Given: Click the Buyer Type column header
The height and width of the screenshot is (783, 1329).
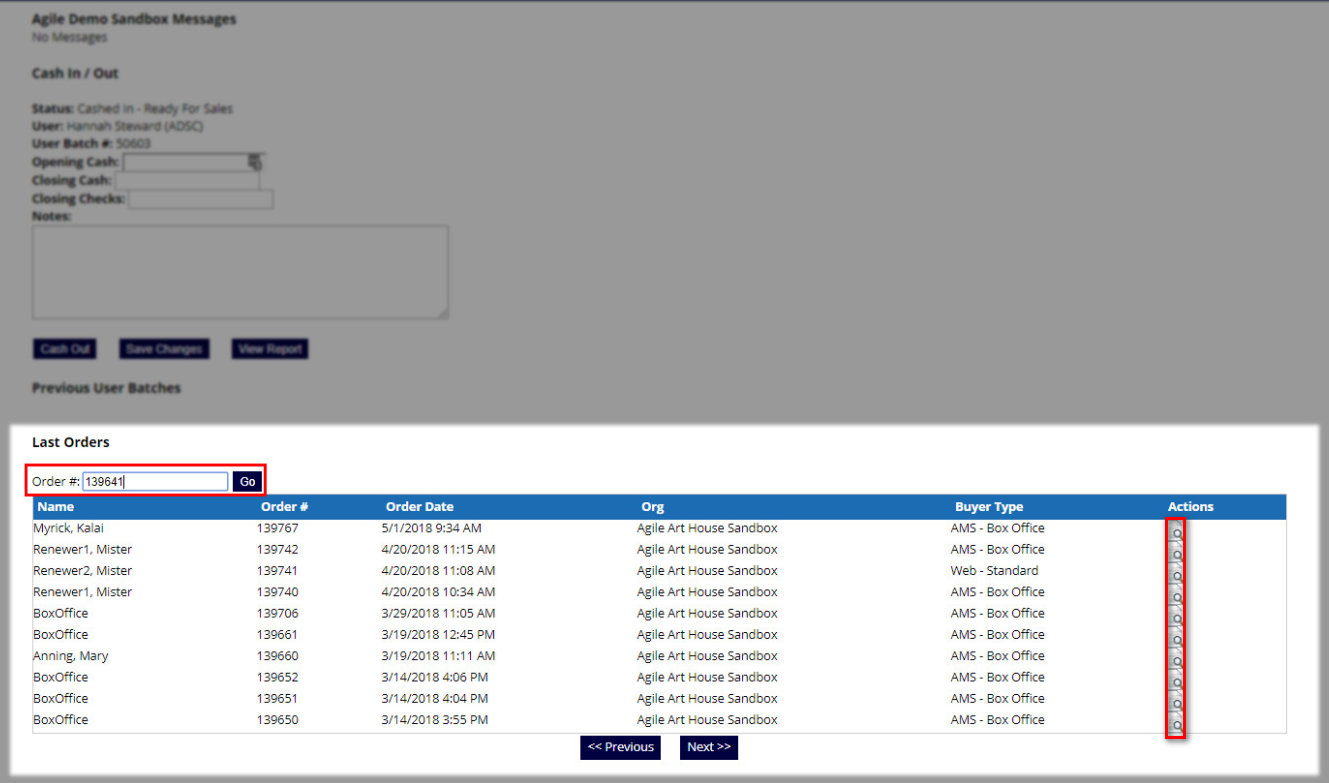Looking at the screenshot, I should pyautogui.click(x=989, y=507).
